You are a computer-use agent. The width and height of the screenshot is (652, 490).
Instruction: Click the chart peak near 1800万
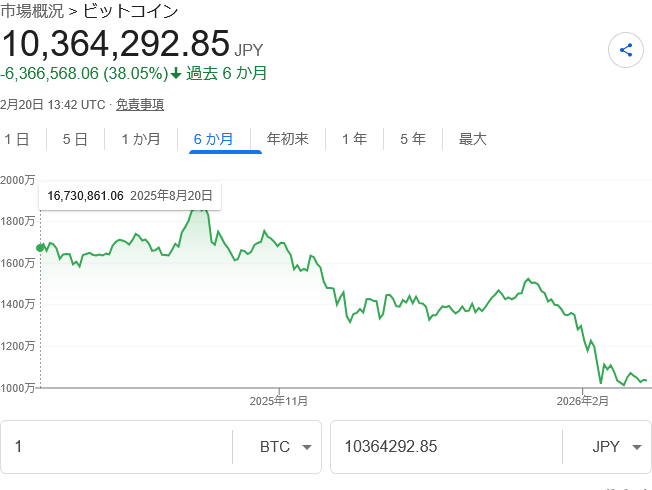pos(199,208)
